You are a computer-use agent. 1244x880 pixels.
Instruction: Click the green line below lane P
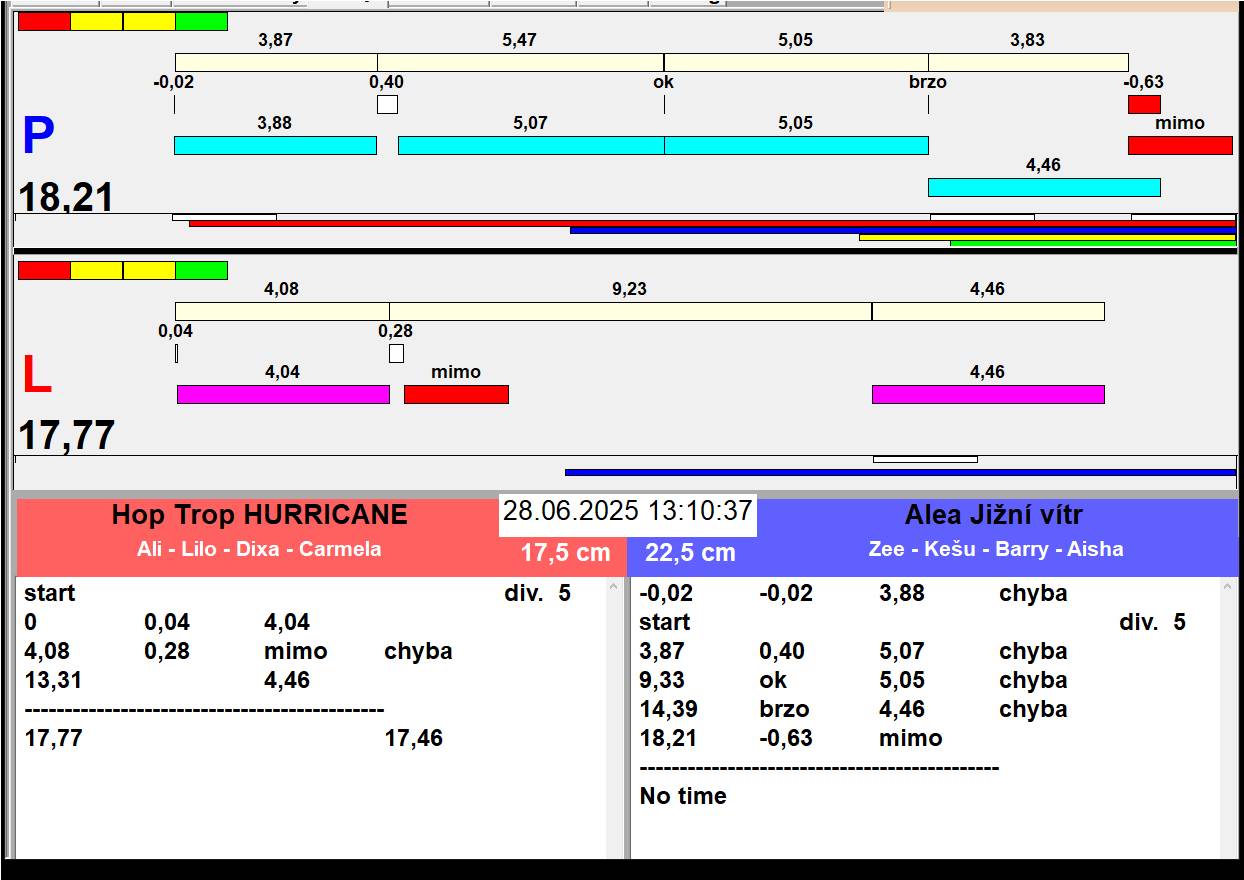(1093, 243)
